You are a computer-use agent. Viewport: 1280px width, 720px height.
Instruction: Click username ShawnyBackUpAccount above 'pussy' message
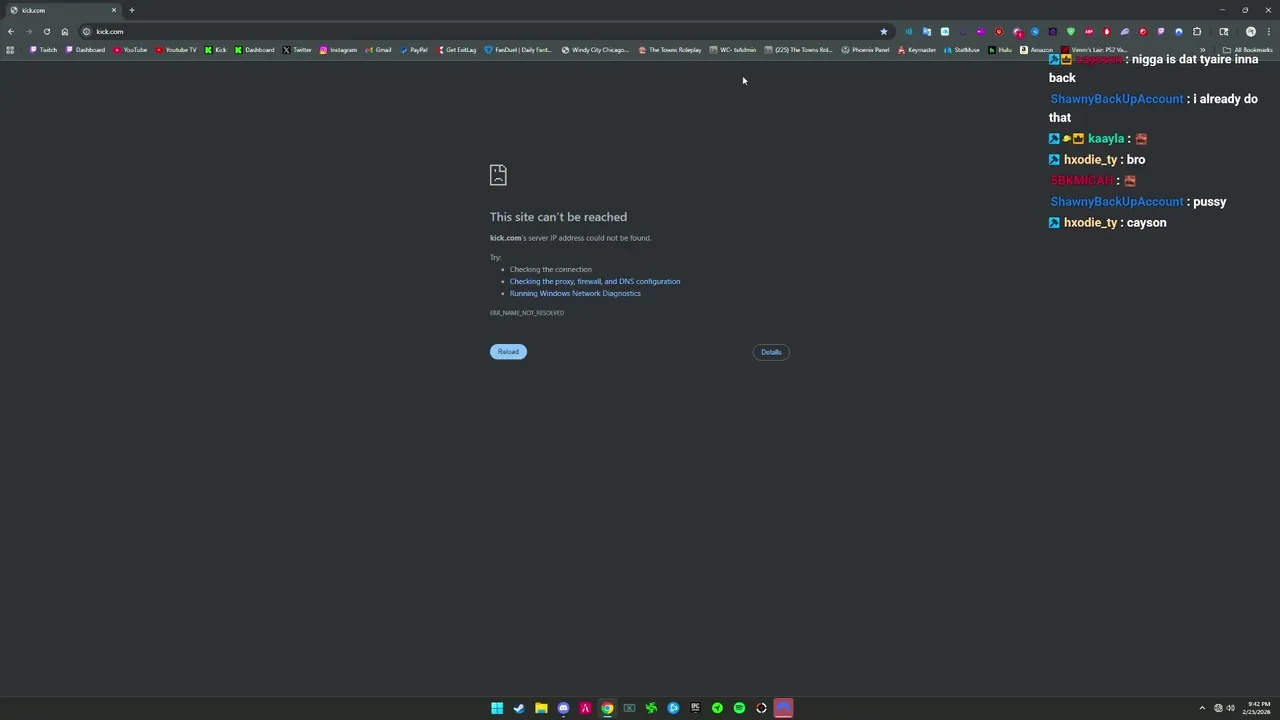click(1116, 202)
